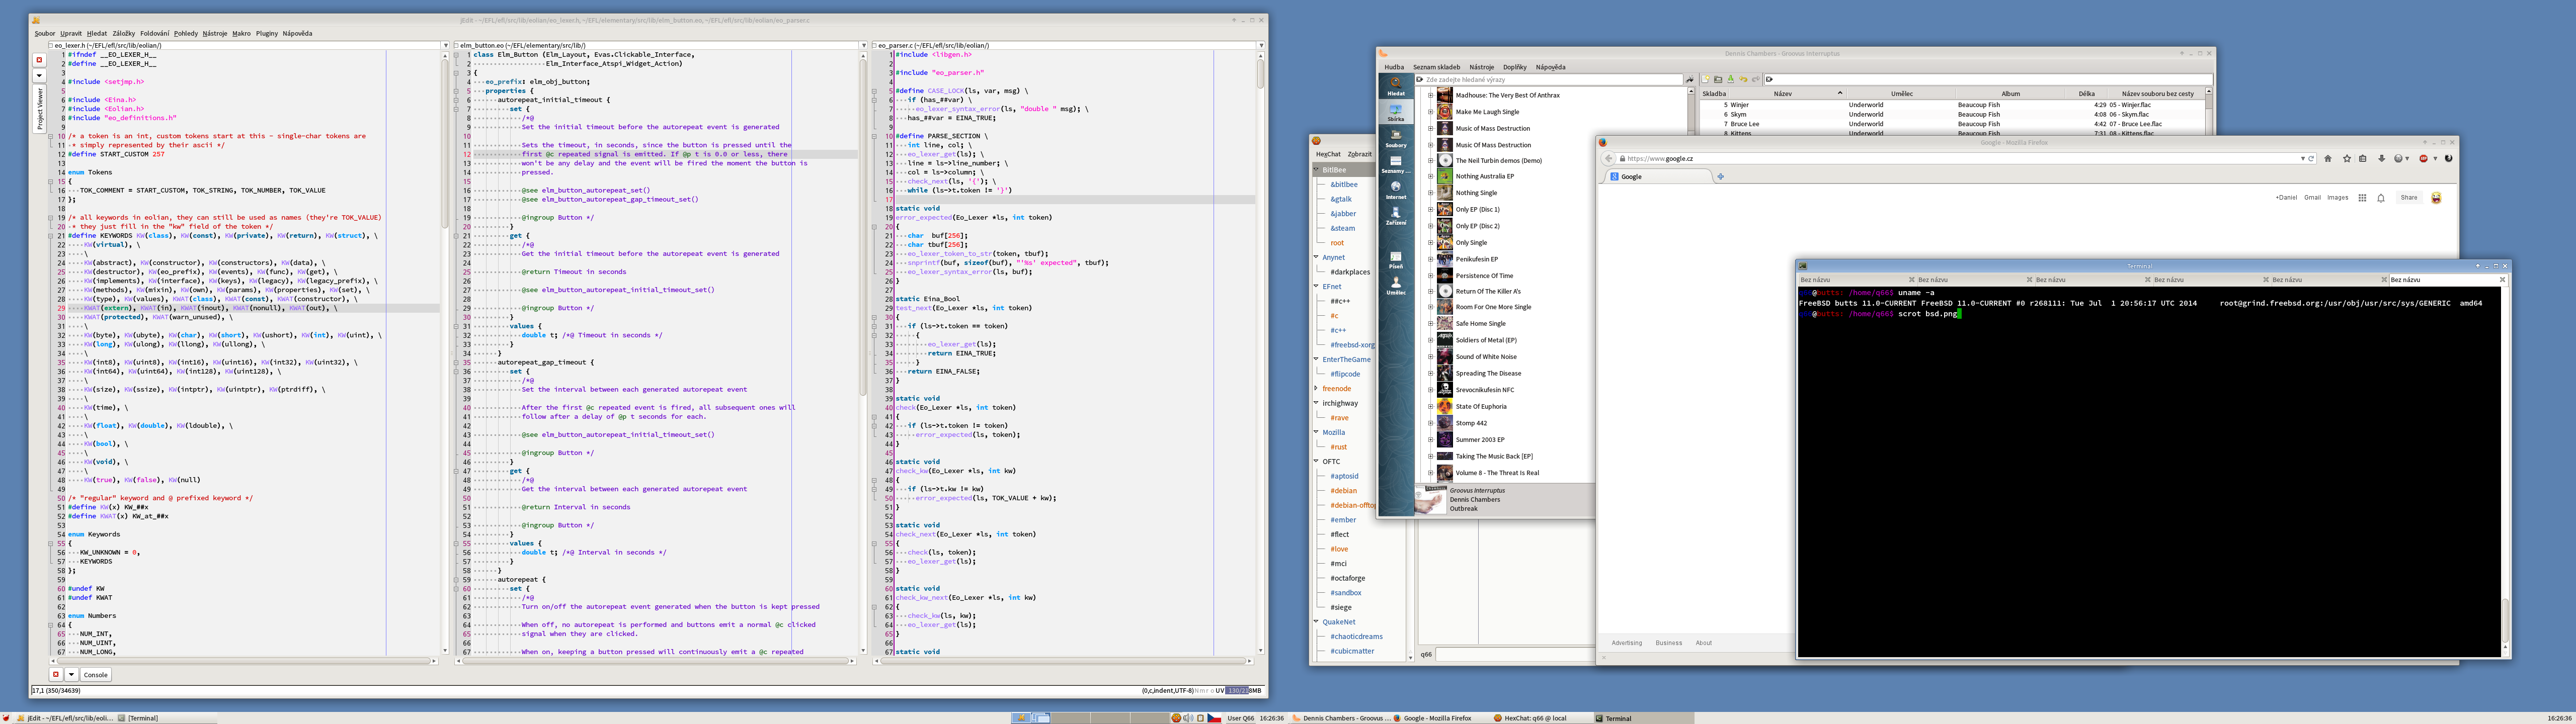Viewport: 2576px width, 724px height.
Task: Open Zobrazit menu in HexChat
Action: [x=1360, y=154]
